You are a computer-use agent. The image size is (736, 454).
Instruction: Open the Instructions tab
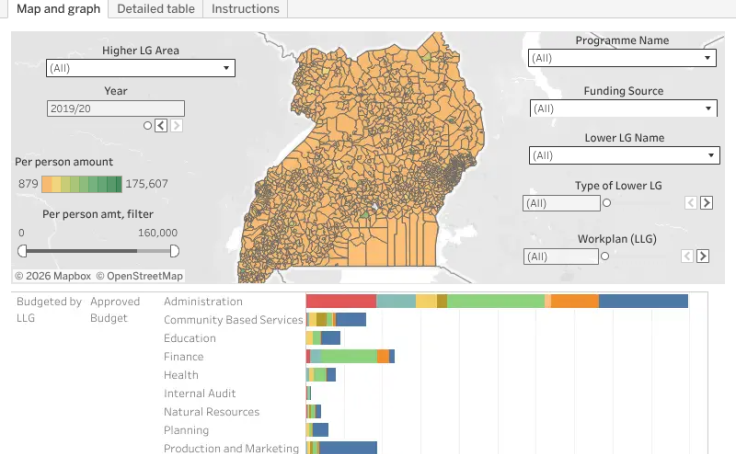(245, 9)
